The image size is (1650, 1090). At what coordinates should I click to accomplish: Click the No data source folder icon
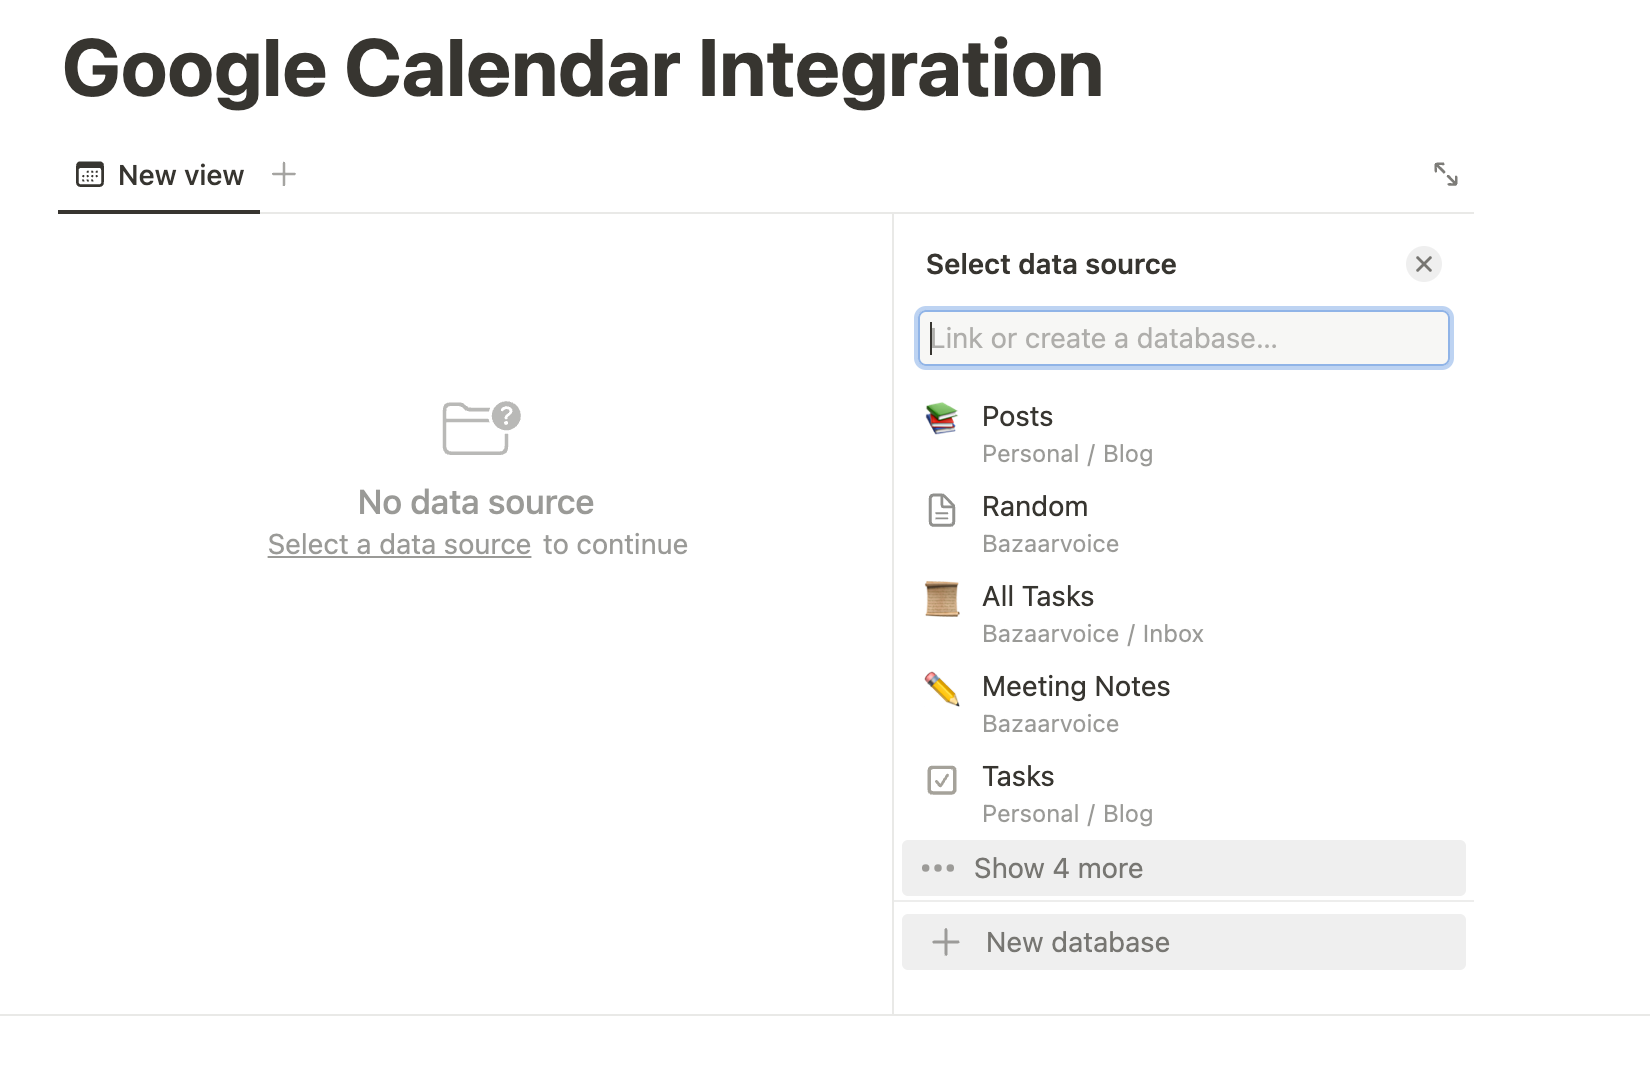click(481, 428)
